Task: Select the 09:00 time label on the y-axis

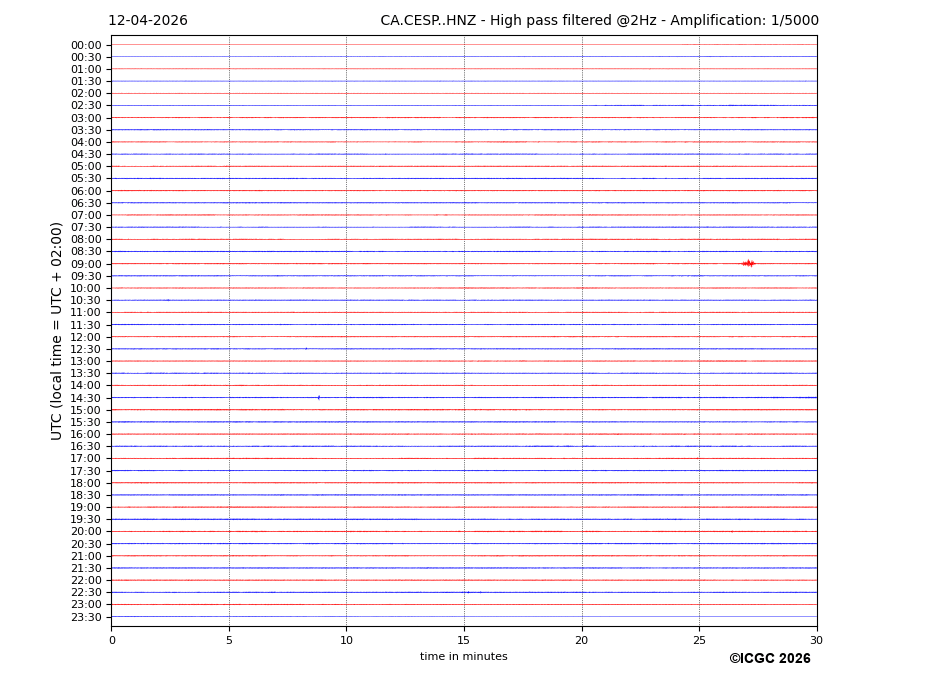Action: point(86,264)
